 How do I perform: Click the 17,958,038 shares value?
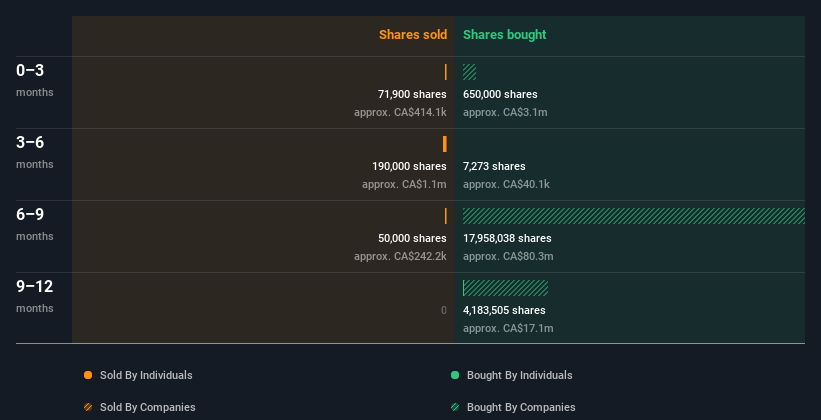(507, 238)
